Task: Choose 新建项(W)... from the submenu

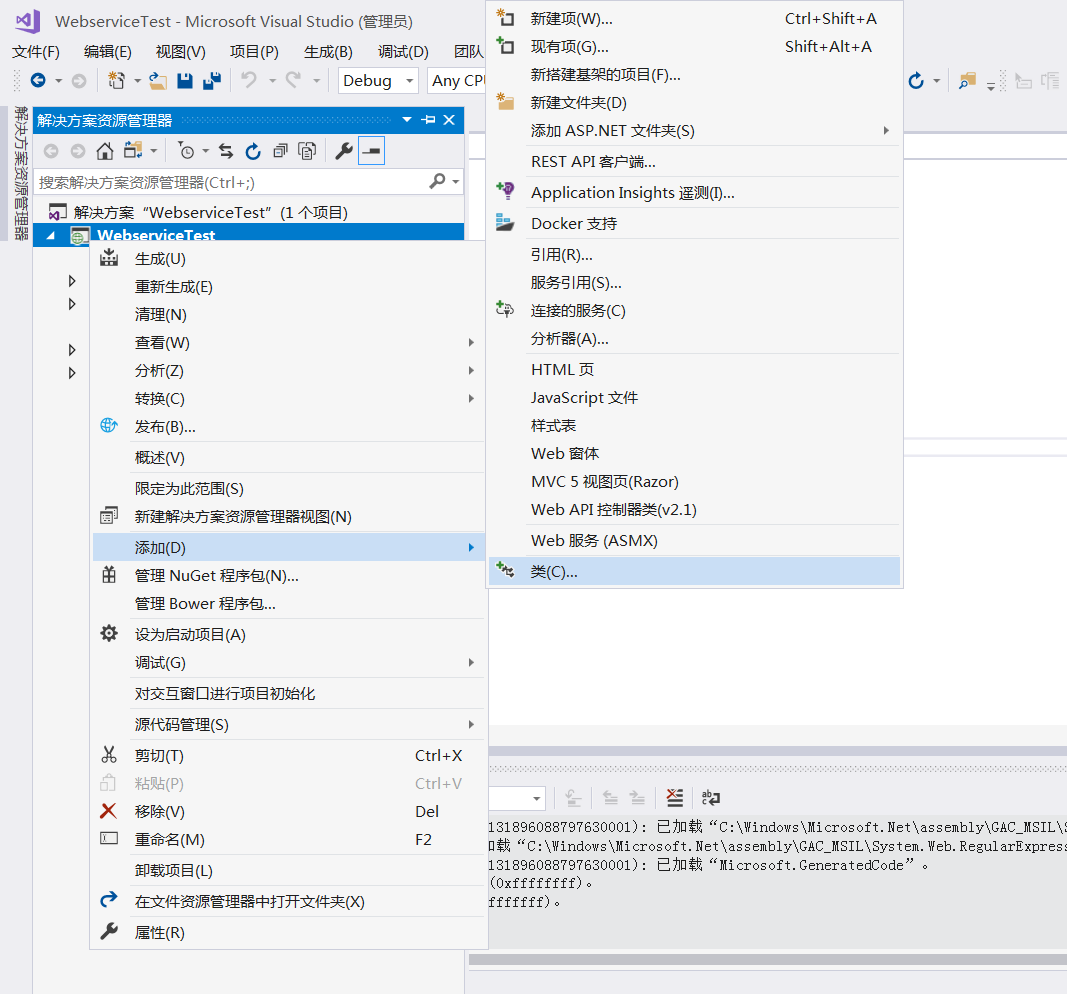Action: pos(694,18)
